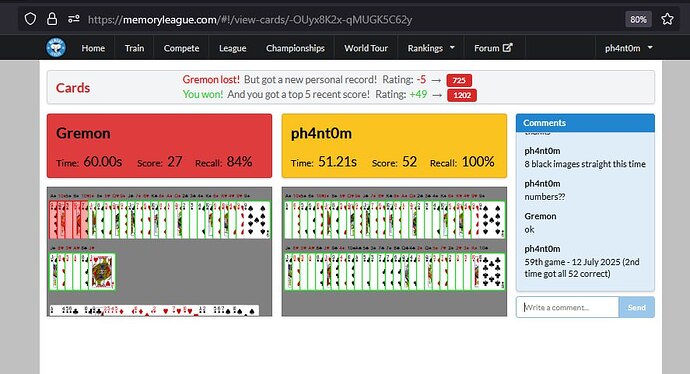Image resolution: width=690 pixels, height=374 pixels.
Task: Open the site permissions icon in address bar
Action: (x=73, y=19)
